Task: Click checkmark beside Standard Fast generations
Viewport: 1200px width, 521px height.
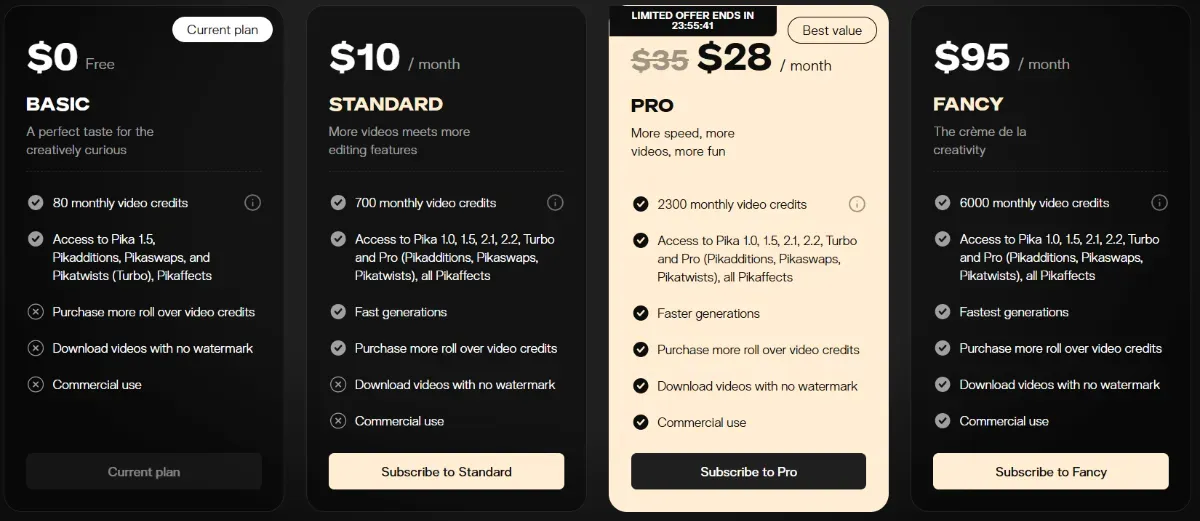Action: pos(338,312)
